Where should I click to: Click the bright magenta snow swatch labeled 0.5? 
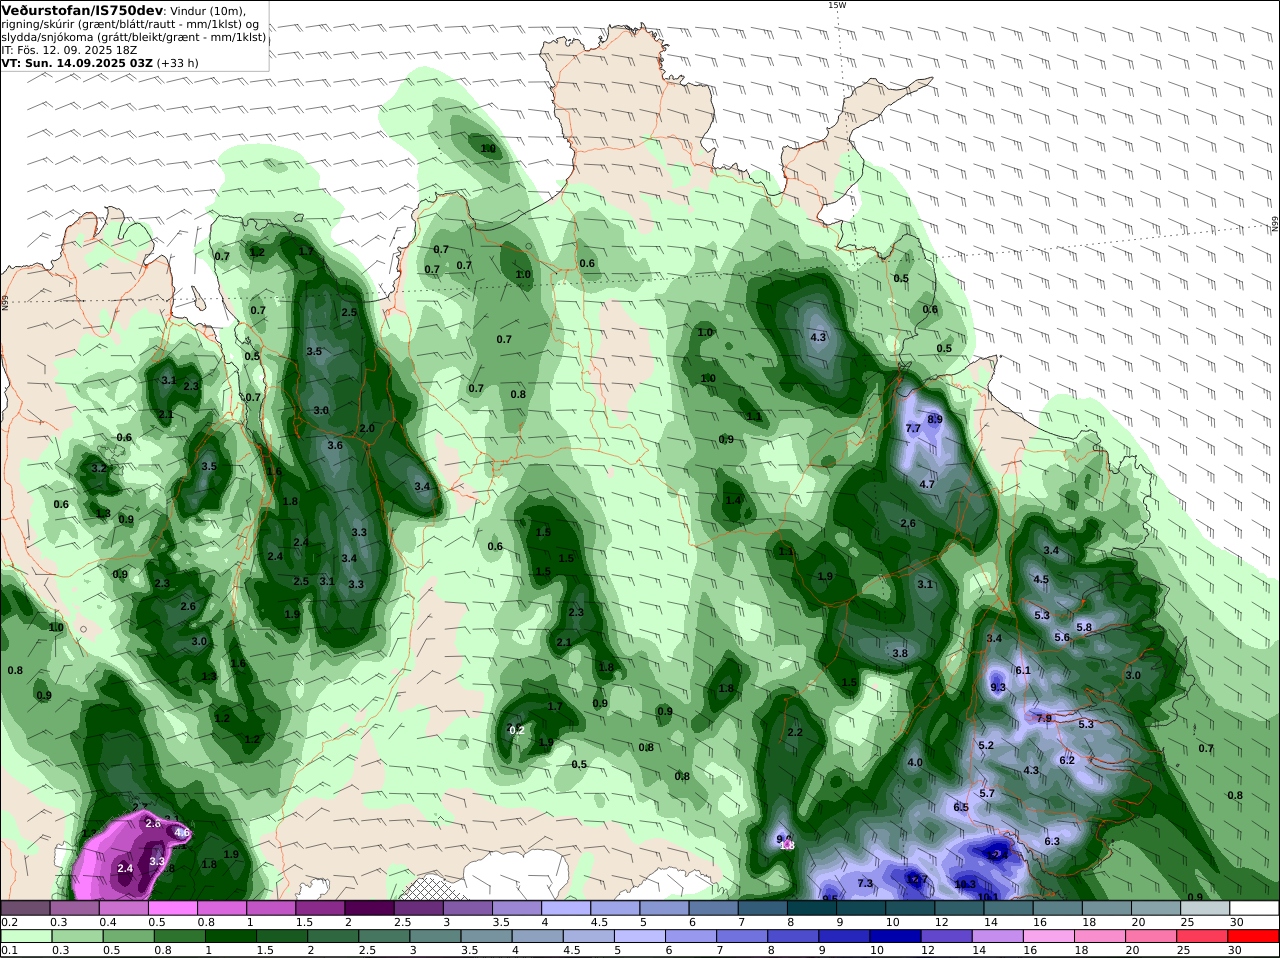172,908
